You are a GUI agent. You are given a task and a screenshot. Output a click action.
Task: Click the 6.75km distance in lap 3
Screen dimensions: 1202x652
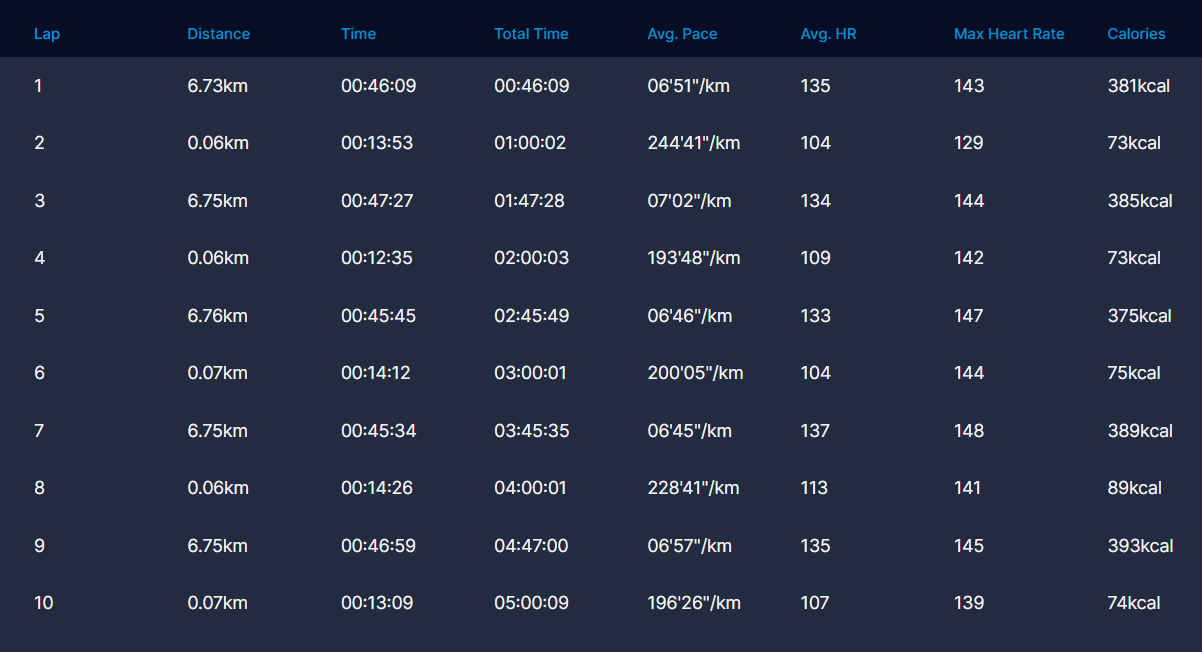tap(217, 201)
